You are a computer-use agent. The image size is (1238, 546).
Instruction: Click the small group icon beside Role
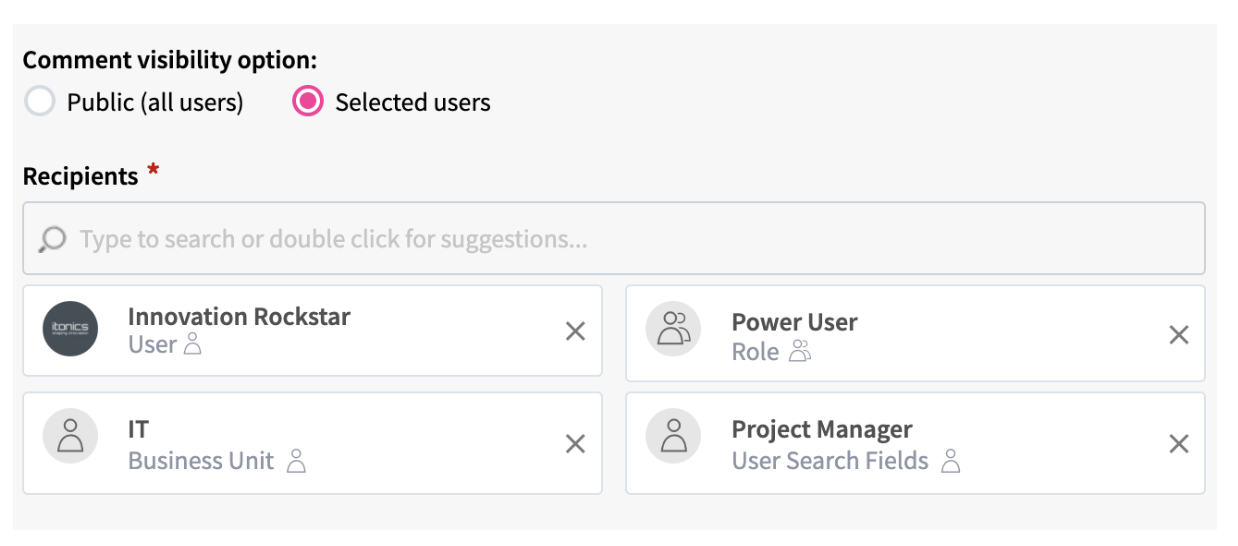pos(800,352)
